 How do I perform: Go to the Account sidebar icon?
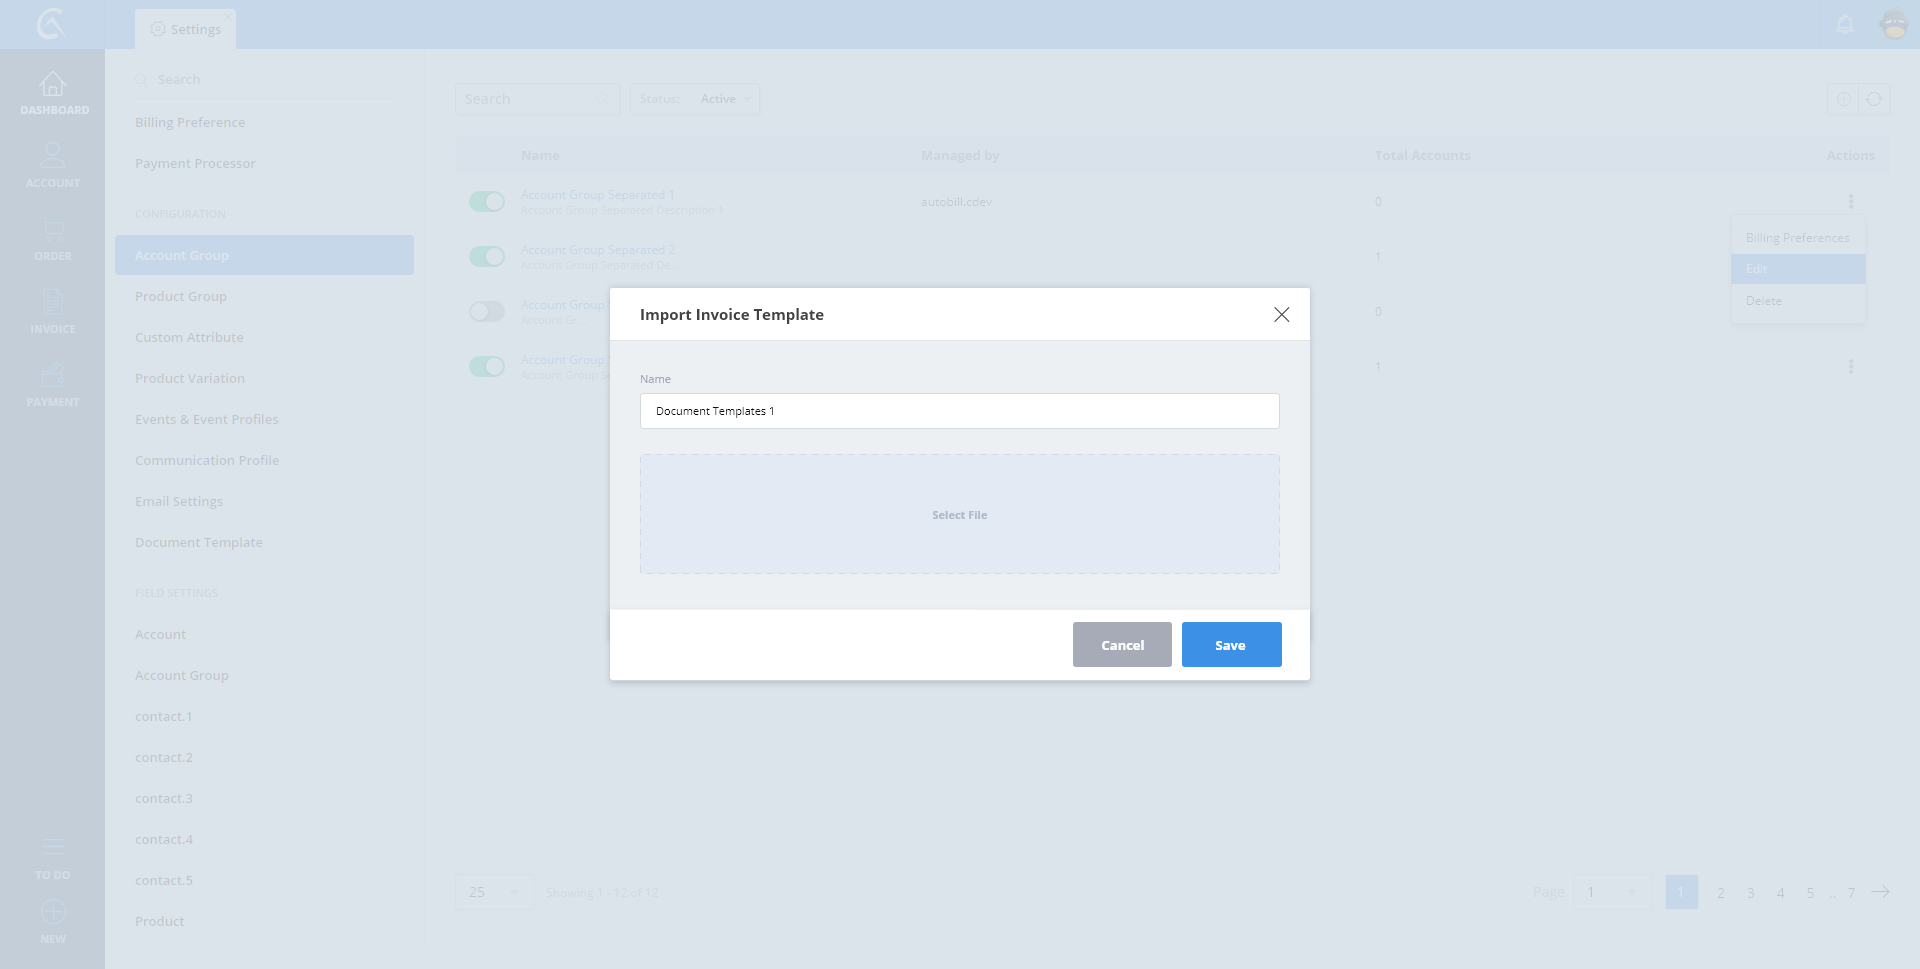point(52,156)
